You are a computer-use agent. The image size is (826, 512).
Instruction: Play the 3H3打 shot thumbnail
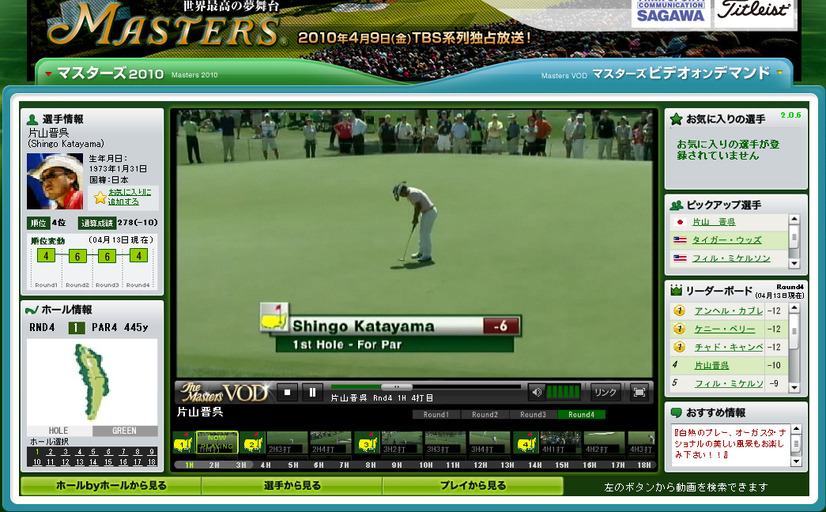click(445, 442)
